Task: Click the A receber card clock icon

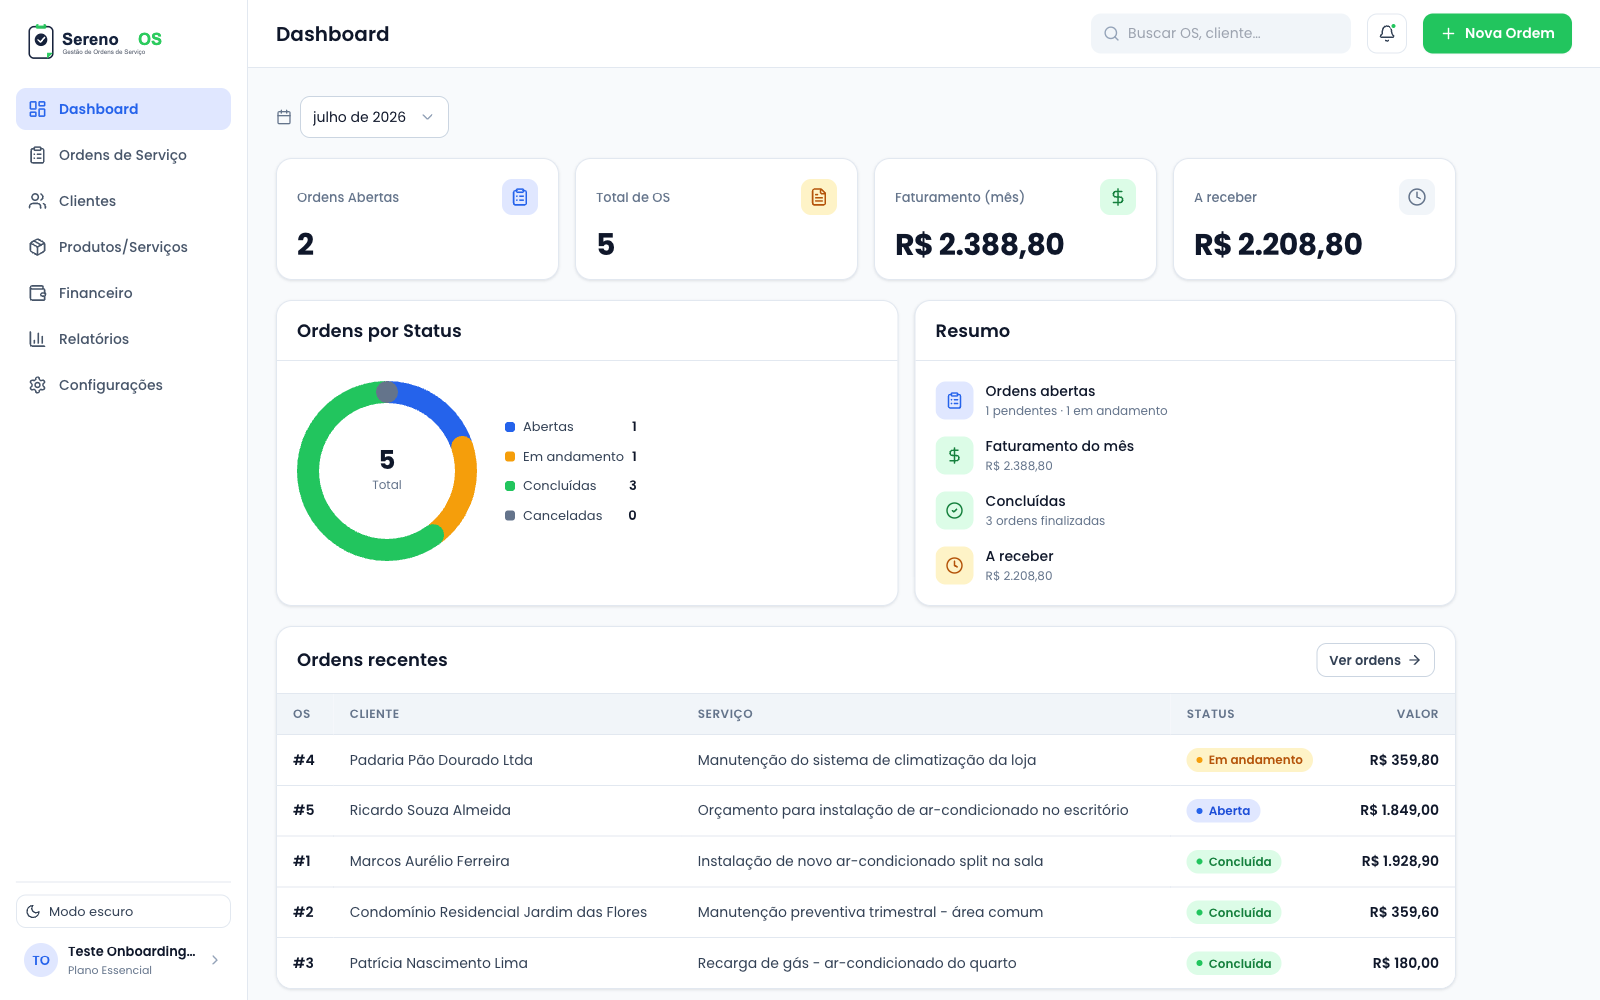Action: pos(1417,197)
